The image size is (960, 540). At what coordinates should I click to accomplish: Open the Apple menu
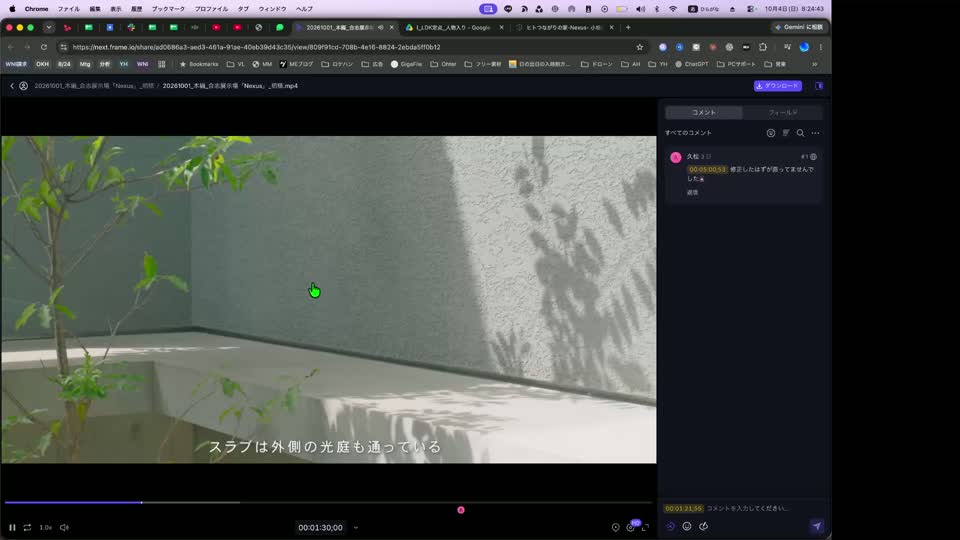point(12,9)
